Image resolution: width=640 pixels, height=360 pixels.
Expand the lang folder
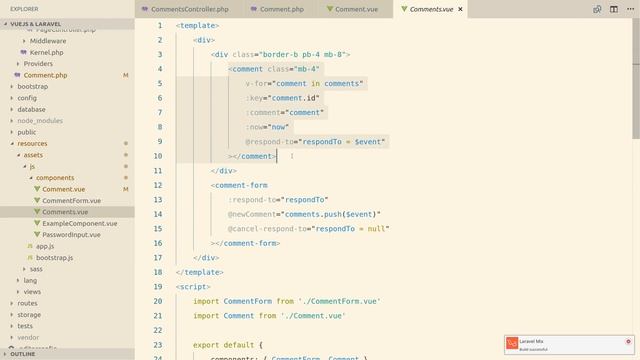click(x=30, y=281)
